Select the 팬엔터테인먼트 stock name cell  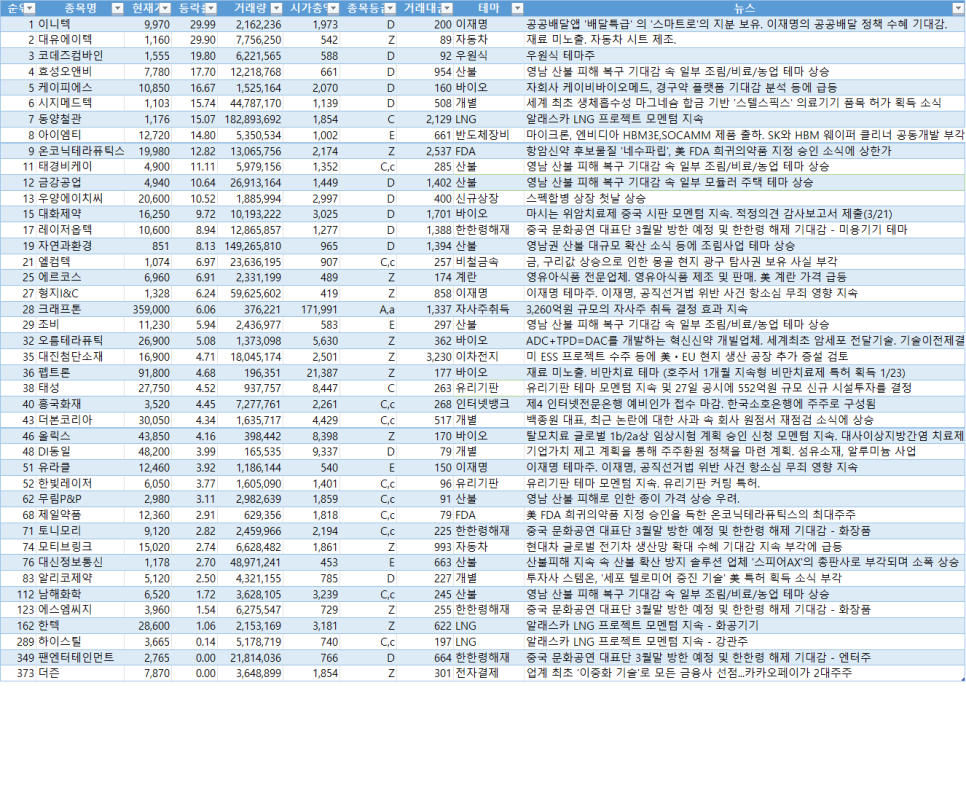click(x=80, y=657)
